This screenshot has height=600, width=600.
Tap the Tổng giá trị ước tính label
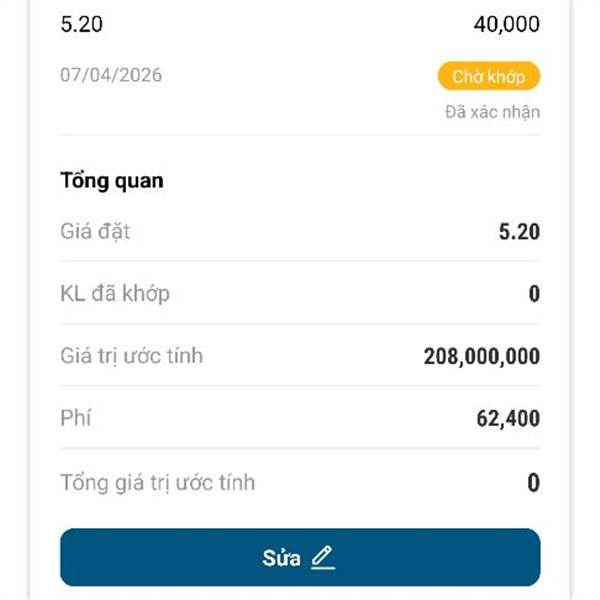pyautogui.click(x=157, y=483)
